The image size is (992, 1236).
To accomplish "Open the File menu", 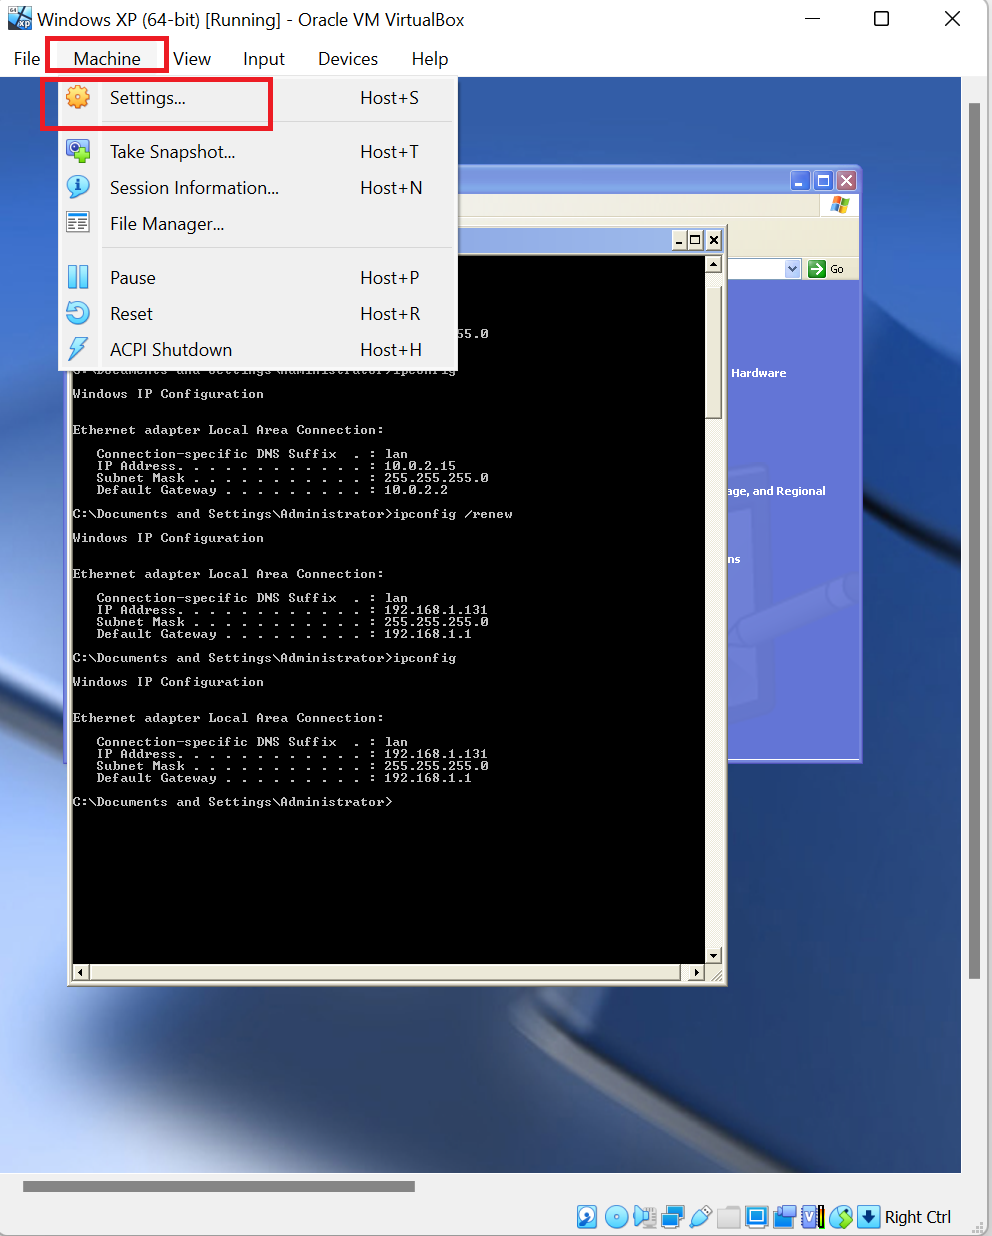I will click(27, 59).
